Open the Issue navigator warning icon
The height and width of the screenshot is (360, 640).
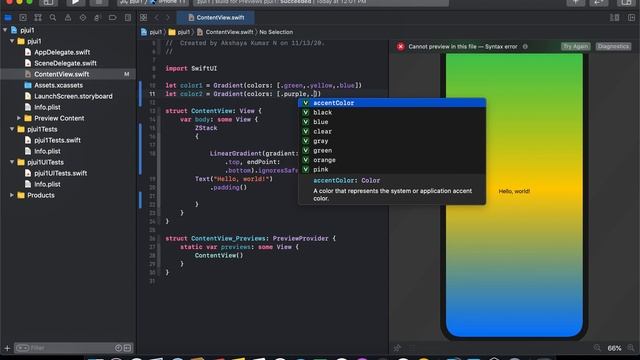click(x=68, y=18)
